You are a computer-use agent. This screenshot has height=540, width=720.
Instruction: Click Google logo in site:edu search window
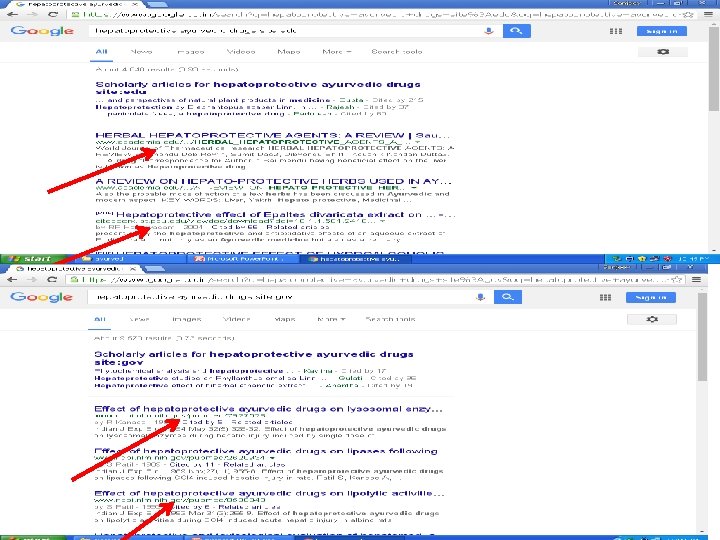coord(42,31)
